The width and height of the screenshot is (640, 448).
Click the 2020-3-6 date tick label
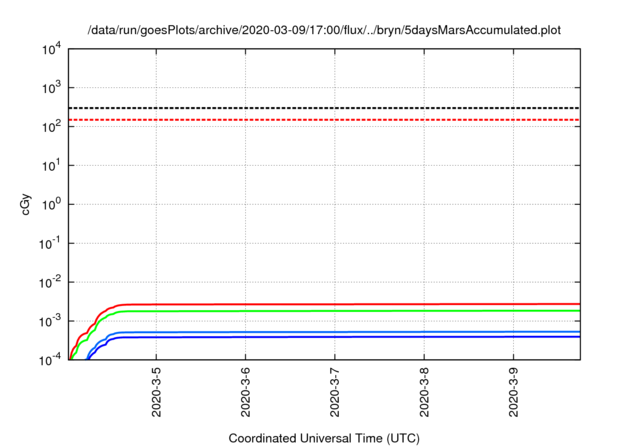245,392
